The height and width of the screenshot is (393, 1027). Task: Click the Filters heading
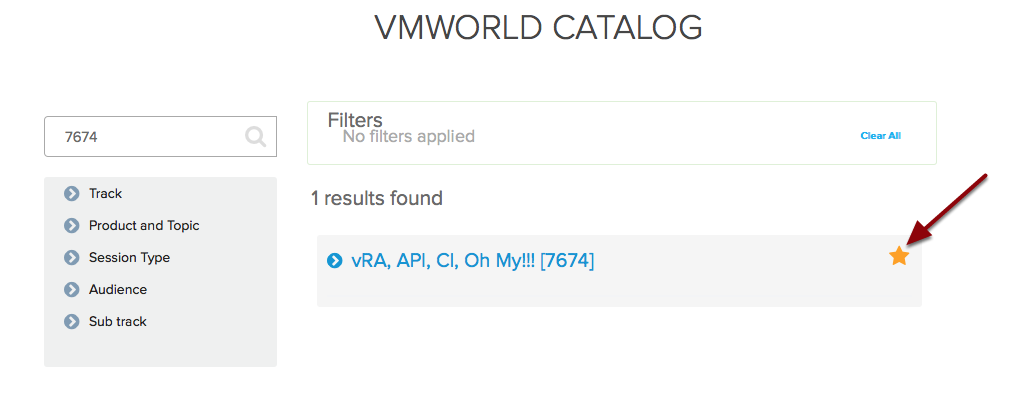click(355, 120)
